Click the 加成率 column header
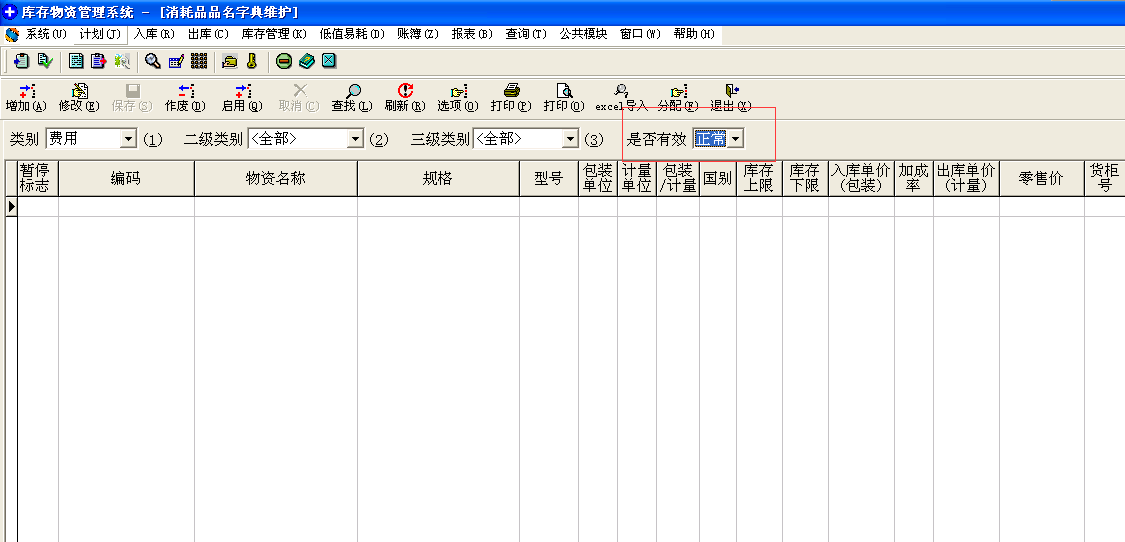Viewport: 1125px width, 542px height. coord(913,179)
